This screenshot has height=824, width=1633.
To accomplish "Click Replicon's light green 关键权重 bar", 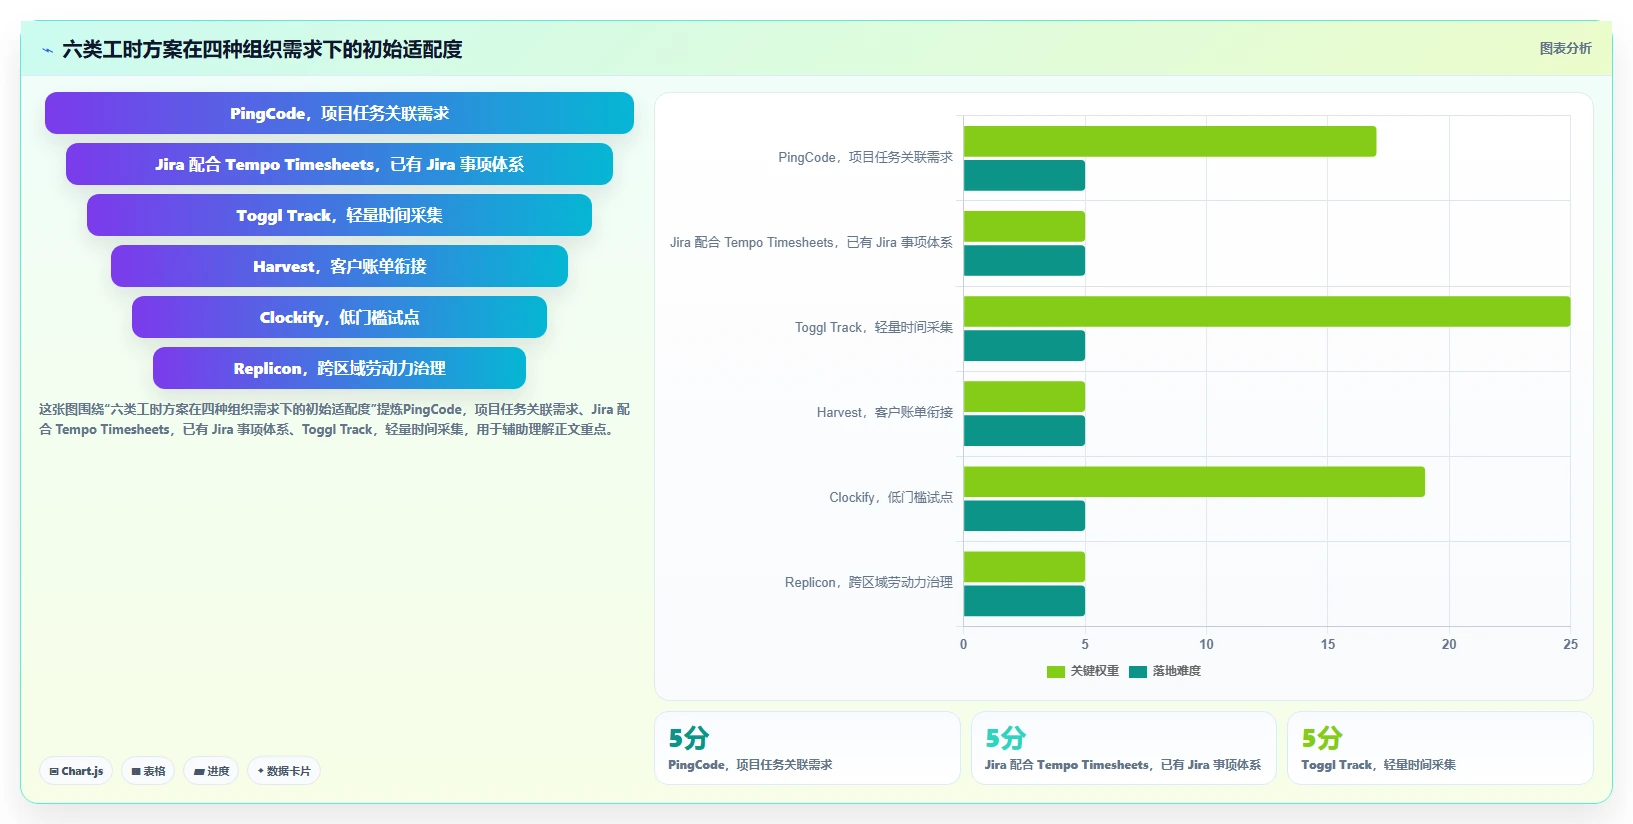I will coord(1024,566).
